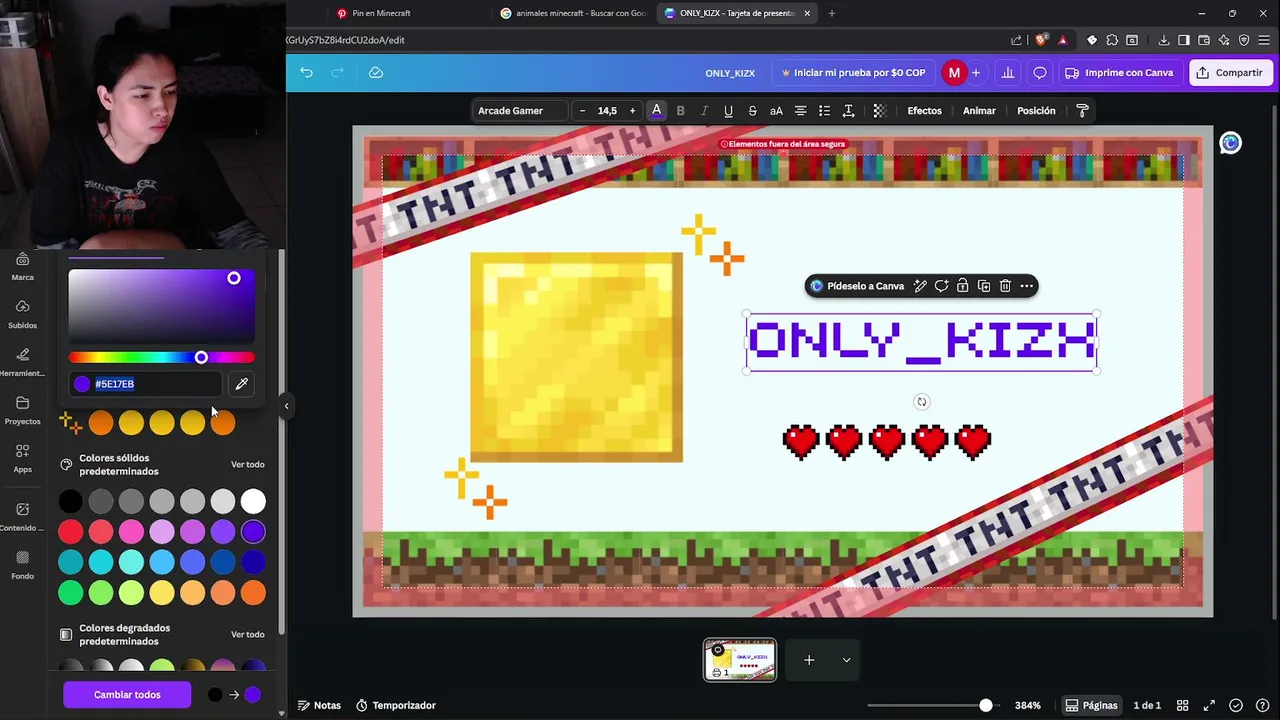Toggle strikethrough formatting

pos(752,111)
